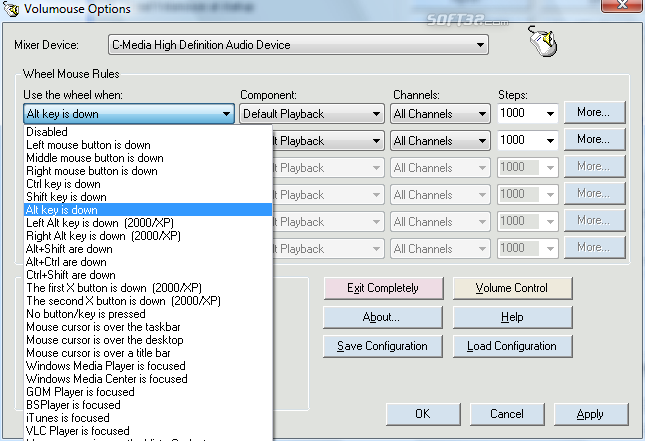The image size is (645, 441).
Task: Select 'Windows Media Player is focused'
Action: (x=148, y=366)
